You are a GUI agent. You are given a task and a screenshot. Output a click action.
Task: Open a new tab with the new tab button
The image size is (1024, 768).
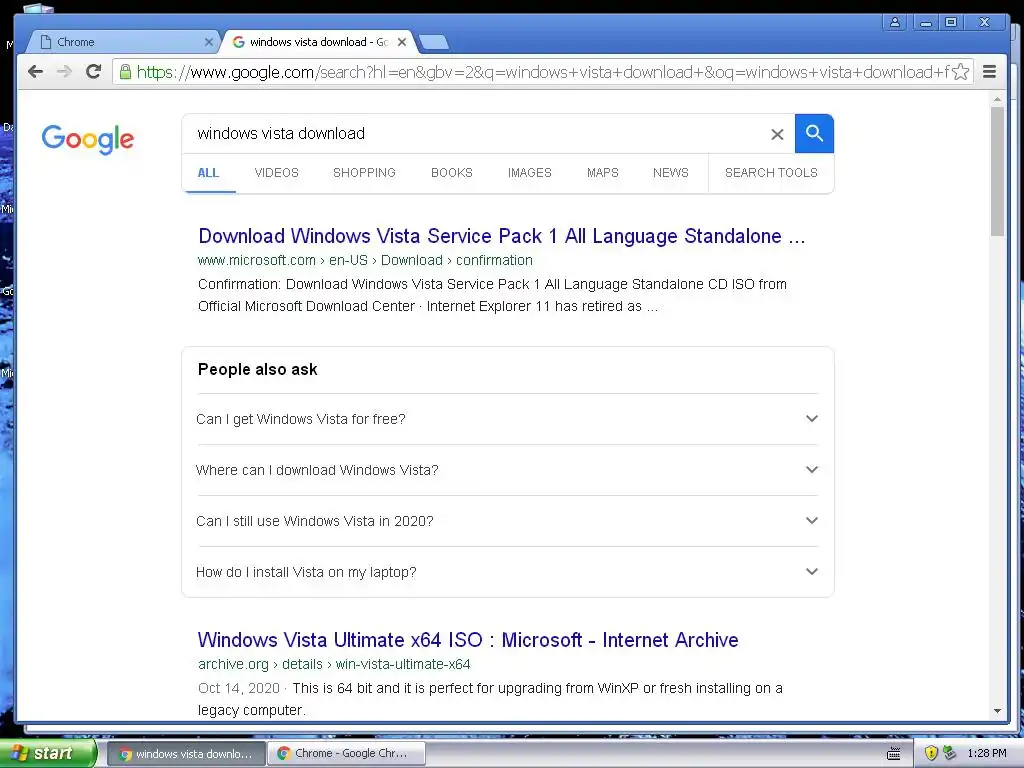click(x=433, y=42)
